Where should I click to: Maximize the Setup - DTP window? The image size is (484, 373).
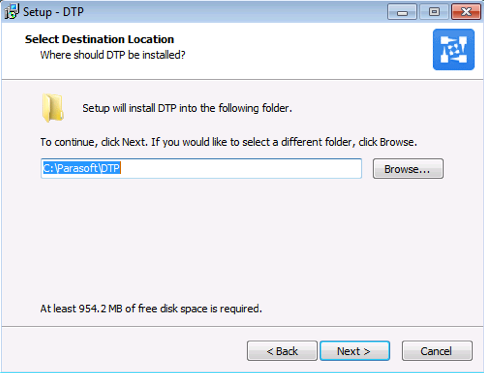point(434,12)
